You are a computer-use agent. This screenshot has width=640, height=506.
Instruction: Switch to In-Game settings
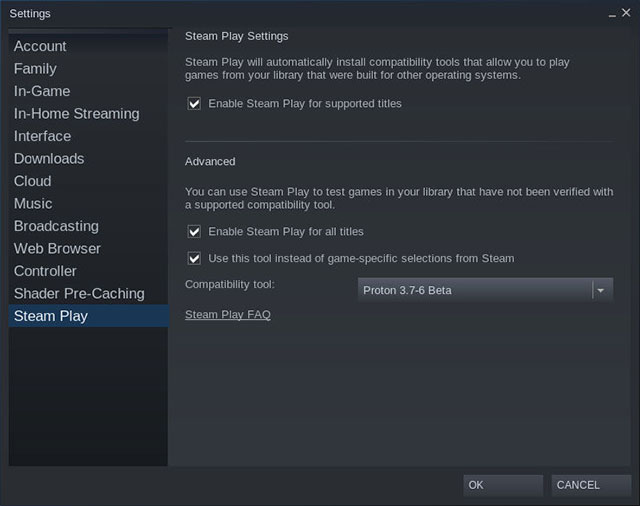tap(42, 91)
